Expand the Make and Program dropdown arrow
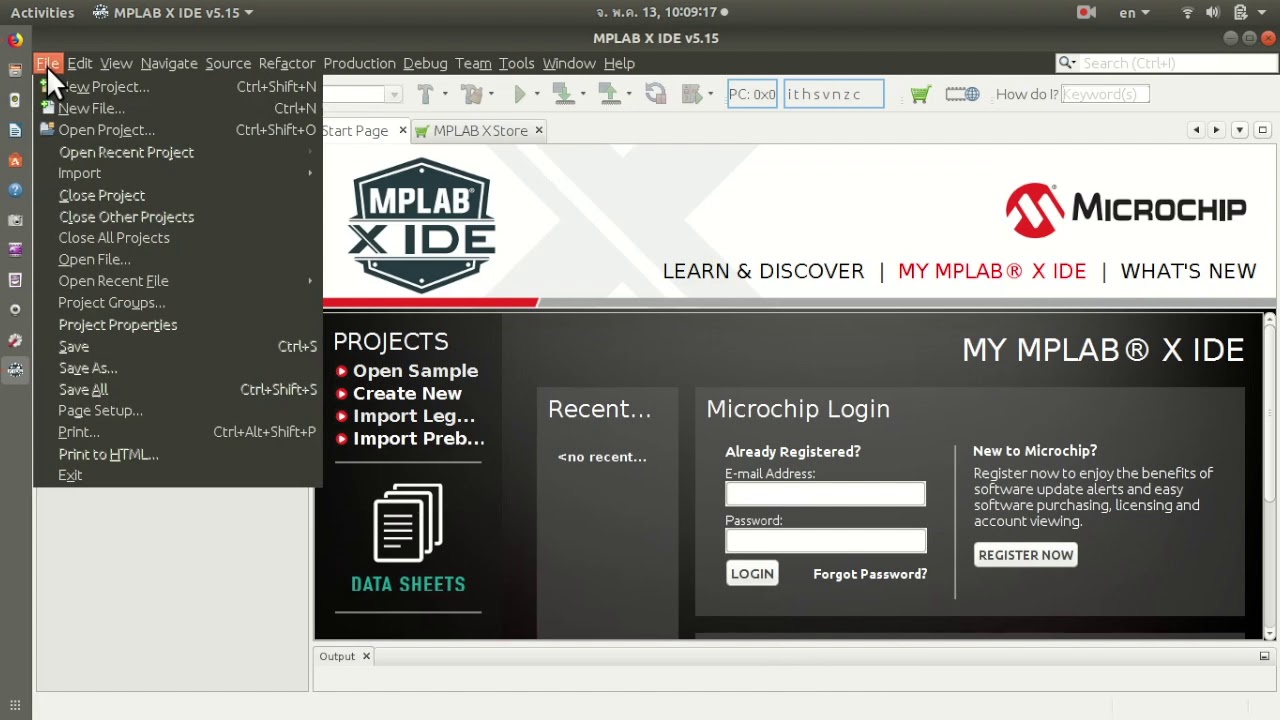The width and height of the screenshot is (1280, 720). click(x=583, y=94)
